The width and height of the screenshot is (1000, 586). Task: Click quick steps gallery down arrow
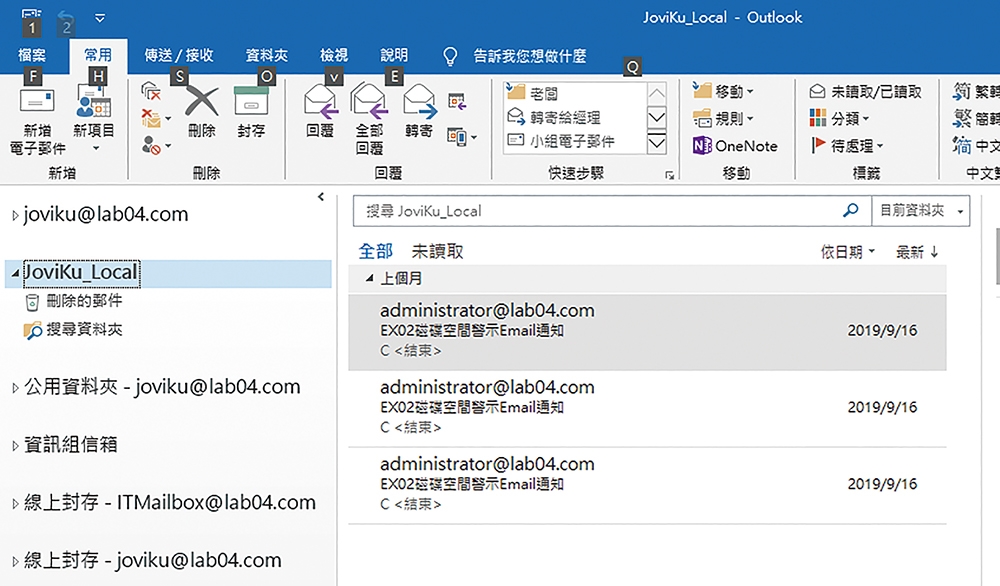tap(656, 118)
